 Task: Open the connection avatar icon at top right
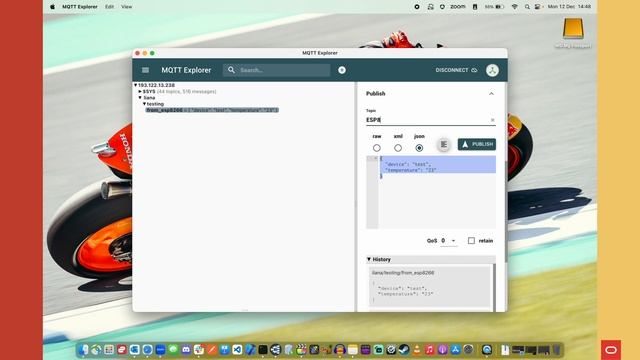pos(492,70)
